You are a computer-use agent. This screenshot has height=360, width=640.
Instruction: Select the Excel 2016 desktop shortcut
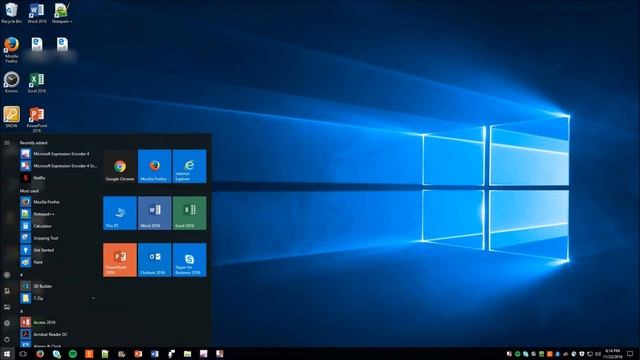pyautogui.click(x=37, y=83)
